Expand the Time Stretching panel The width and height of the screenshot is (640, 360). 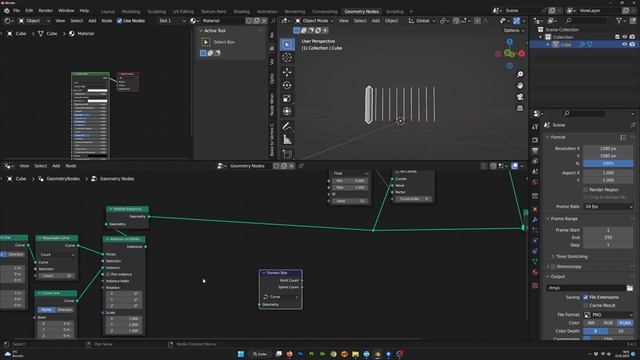(x=571, y=257)
